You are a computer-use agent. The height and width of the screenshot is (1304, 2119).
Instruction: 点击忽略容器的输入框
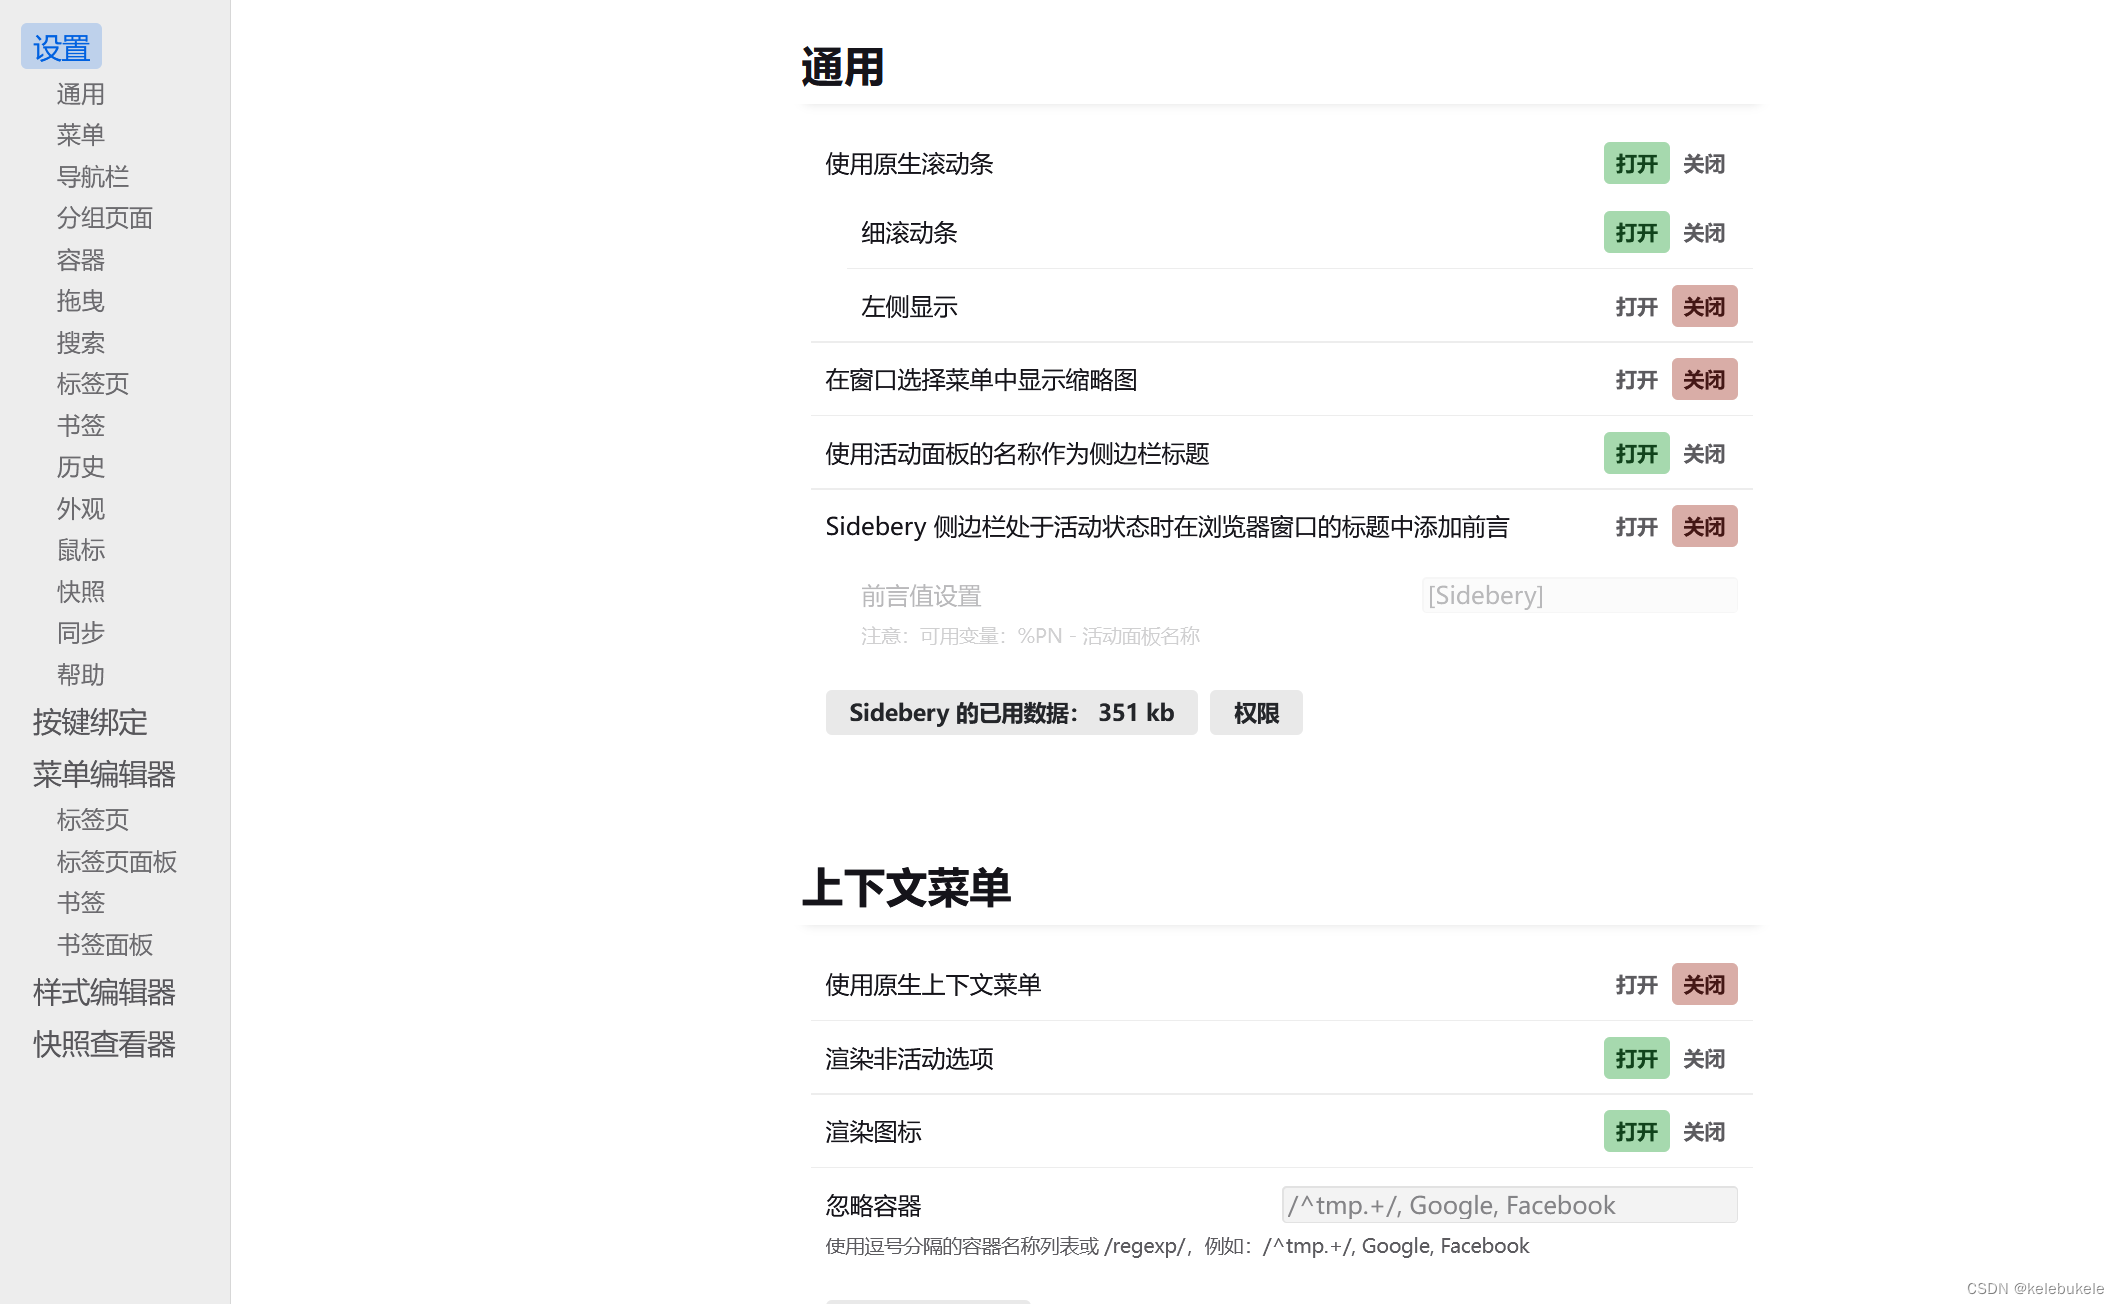pyautogui.click(x=1509, y=1205)
